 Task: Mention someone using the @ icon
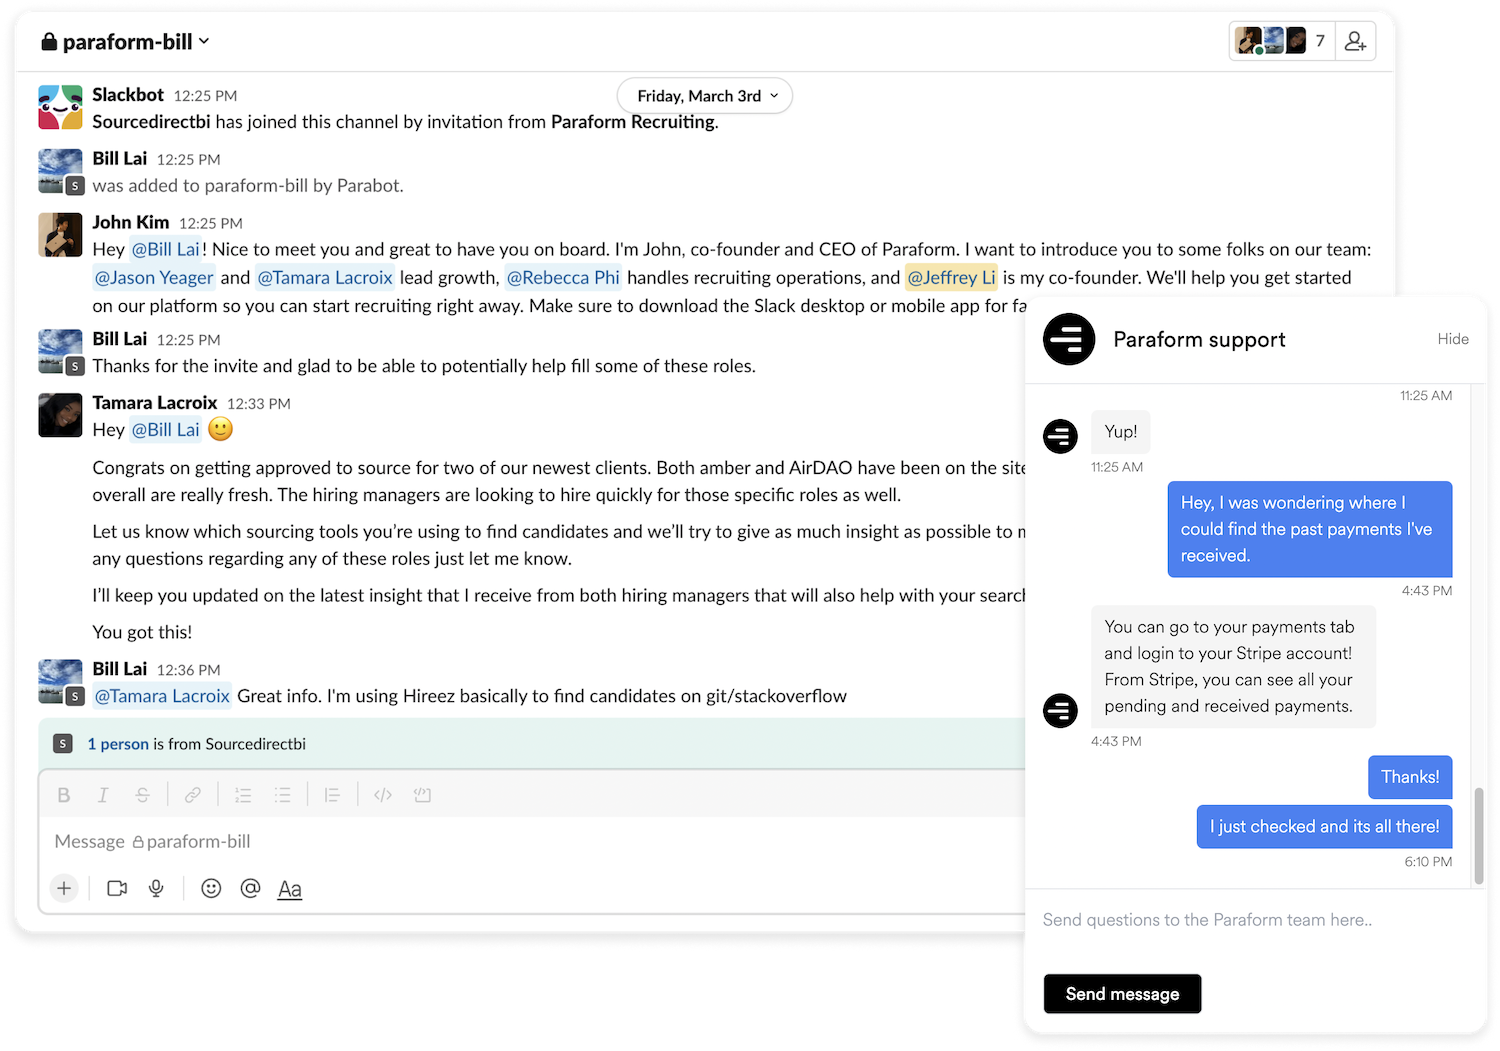250,888
